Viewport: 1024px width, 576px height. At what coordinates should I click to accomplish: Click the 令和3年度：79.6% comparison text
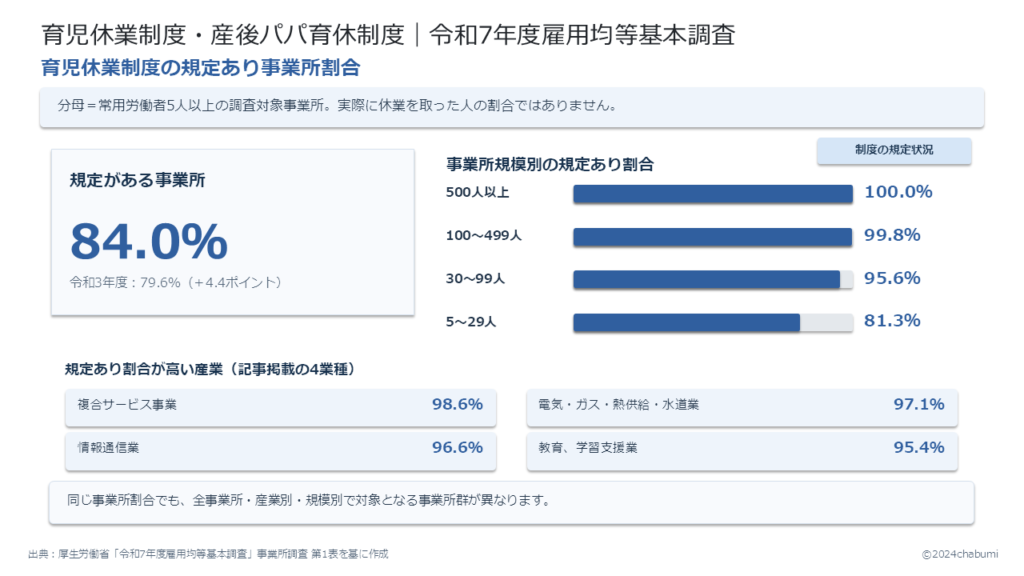(176, 282)
